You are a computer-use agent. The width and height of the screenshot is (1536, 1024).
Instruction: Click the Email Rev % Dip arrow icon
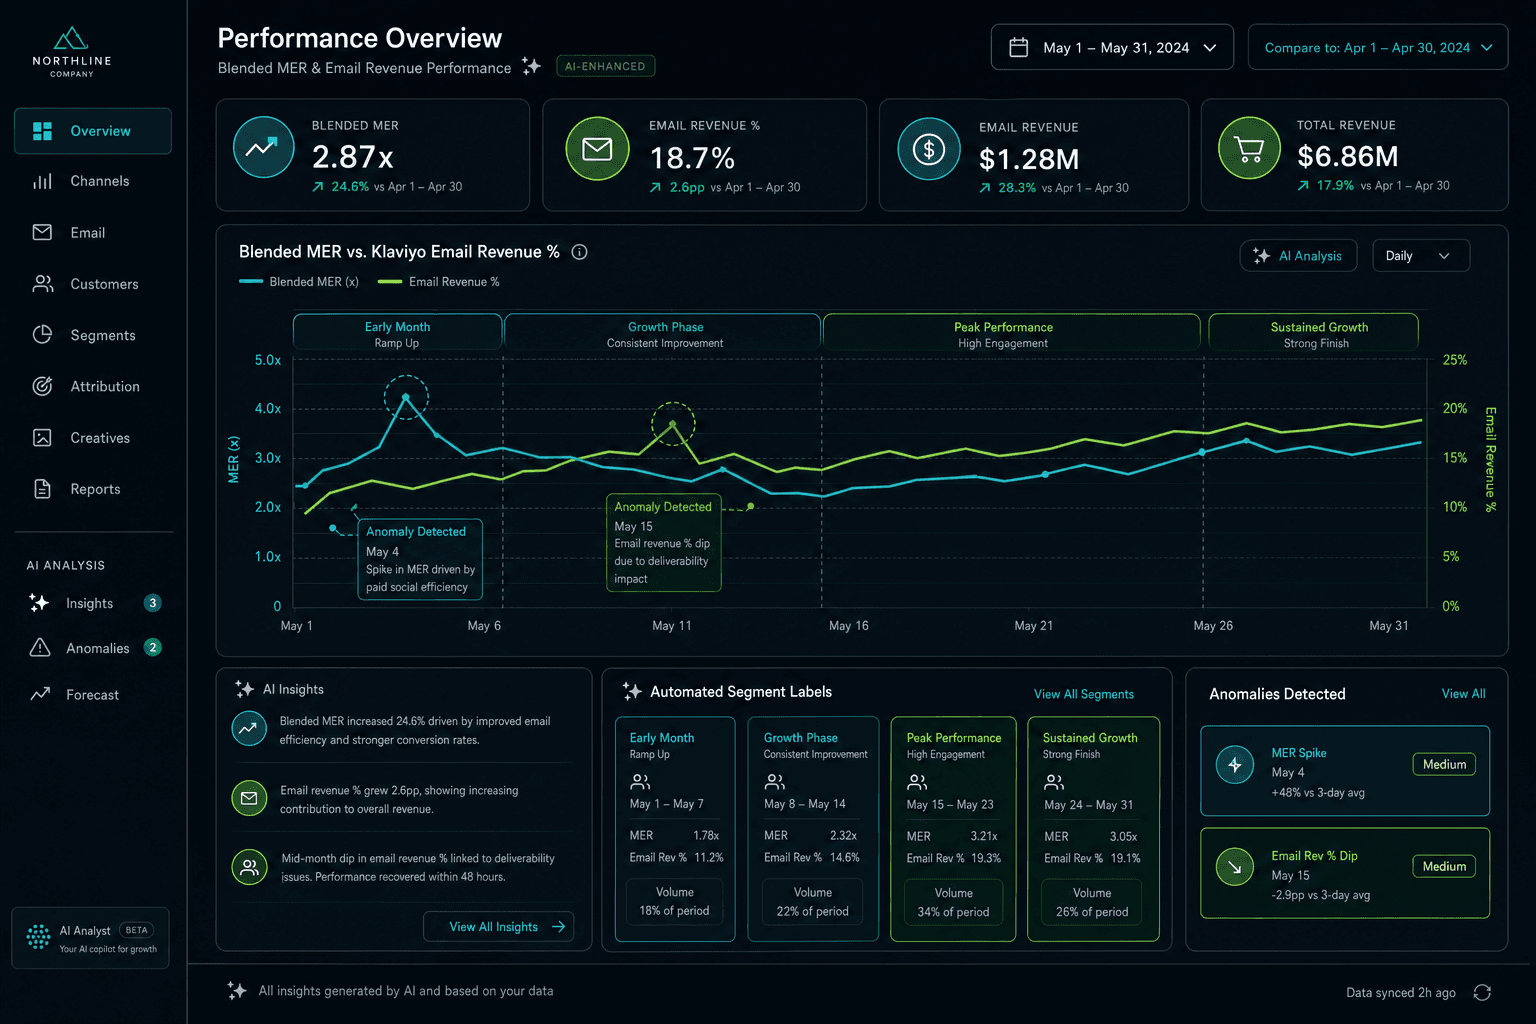(x=1235, y=867)
